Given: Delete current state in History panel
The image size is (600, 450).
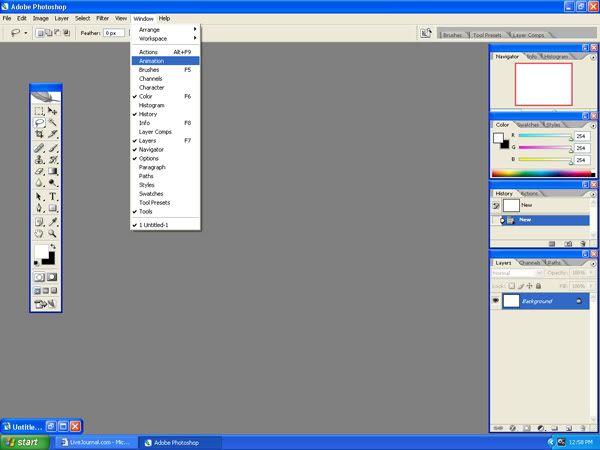Looking at the screenshot, I should [x=583, y=244].
